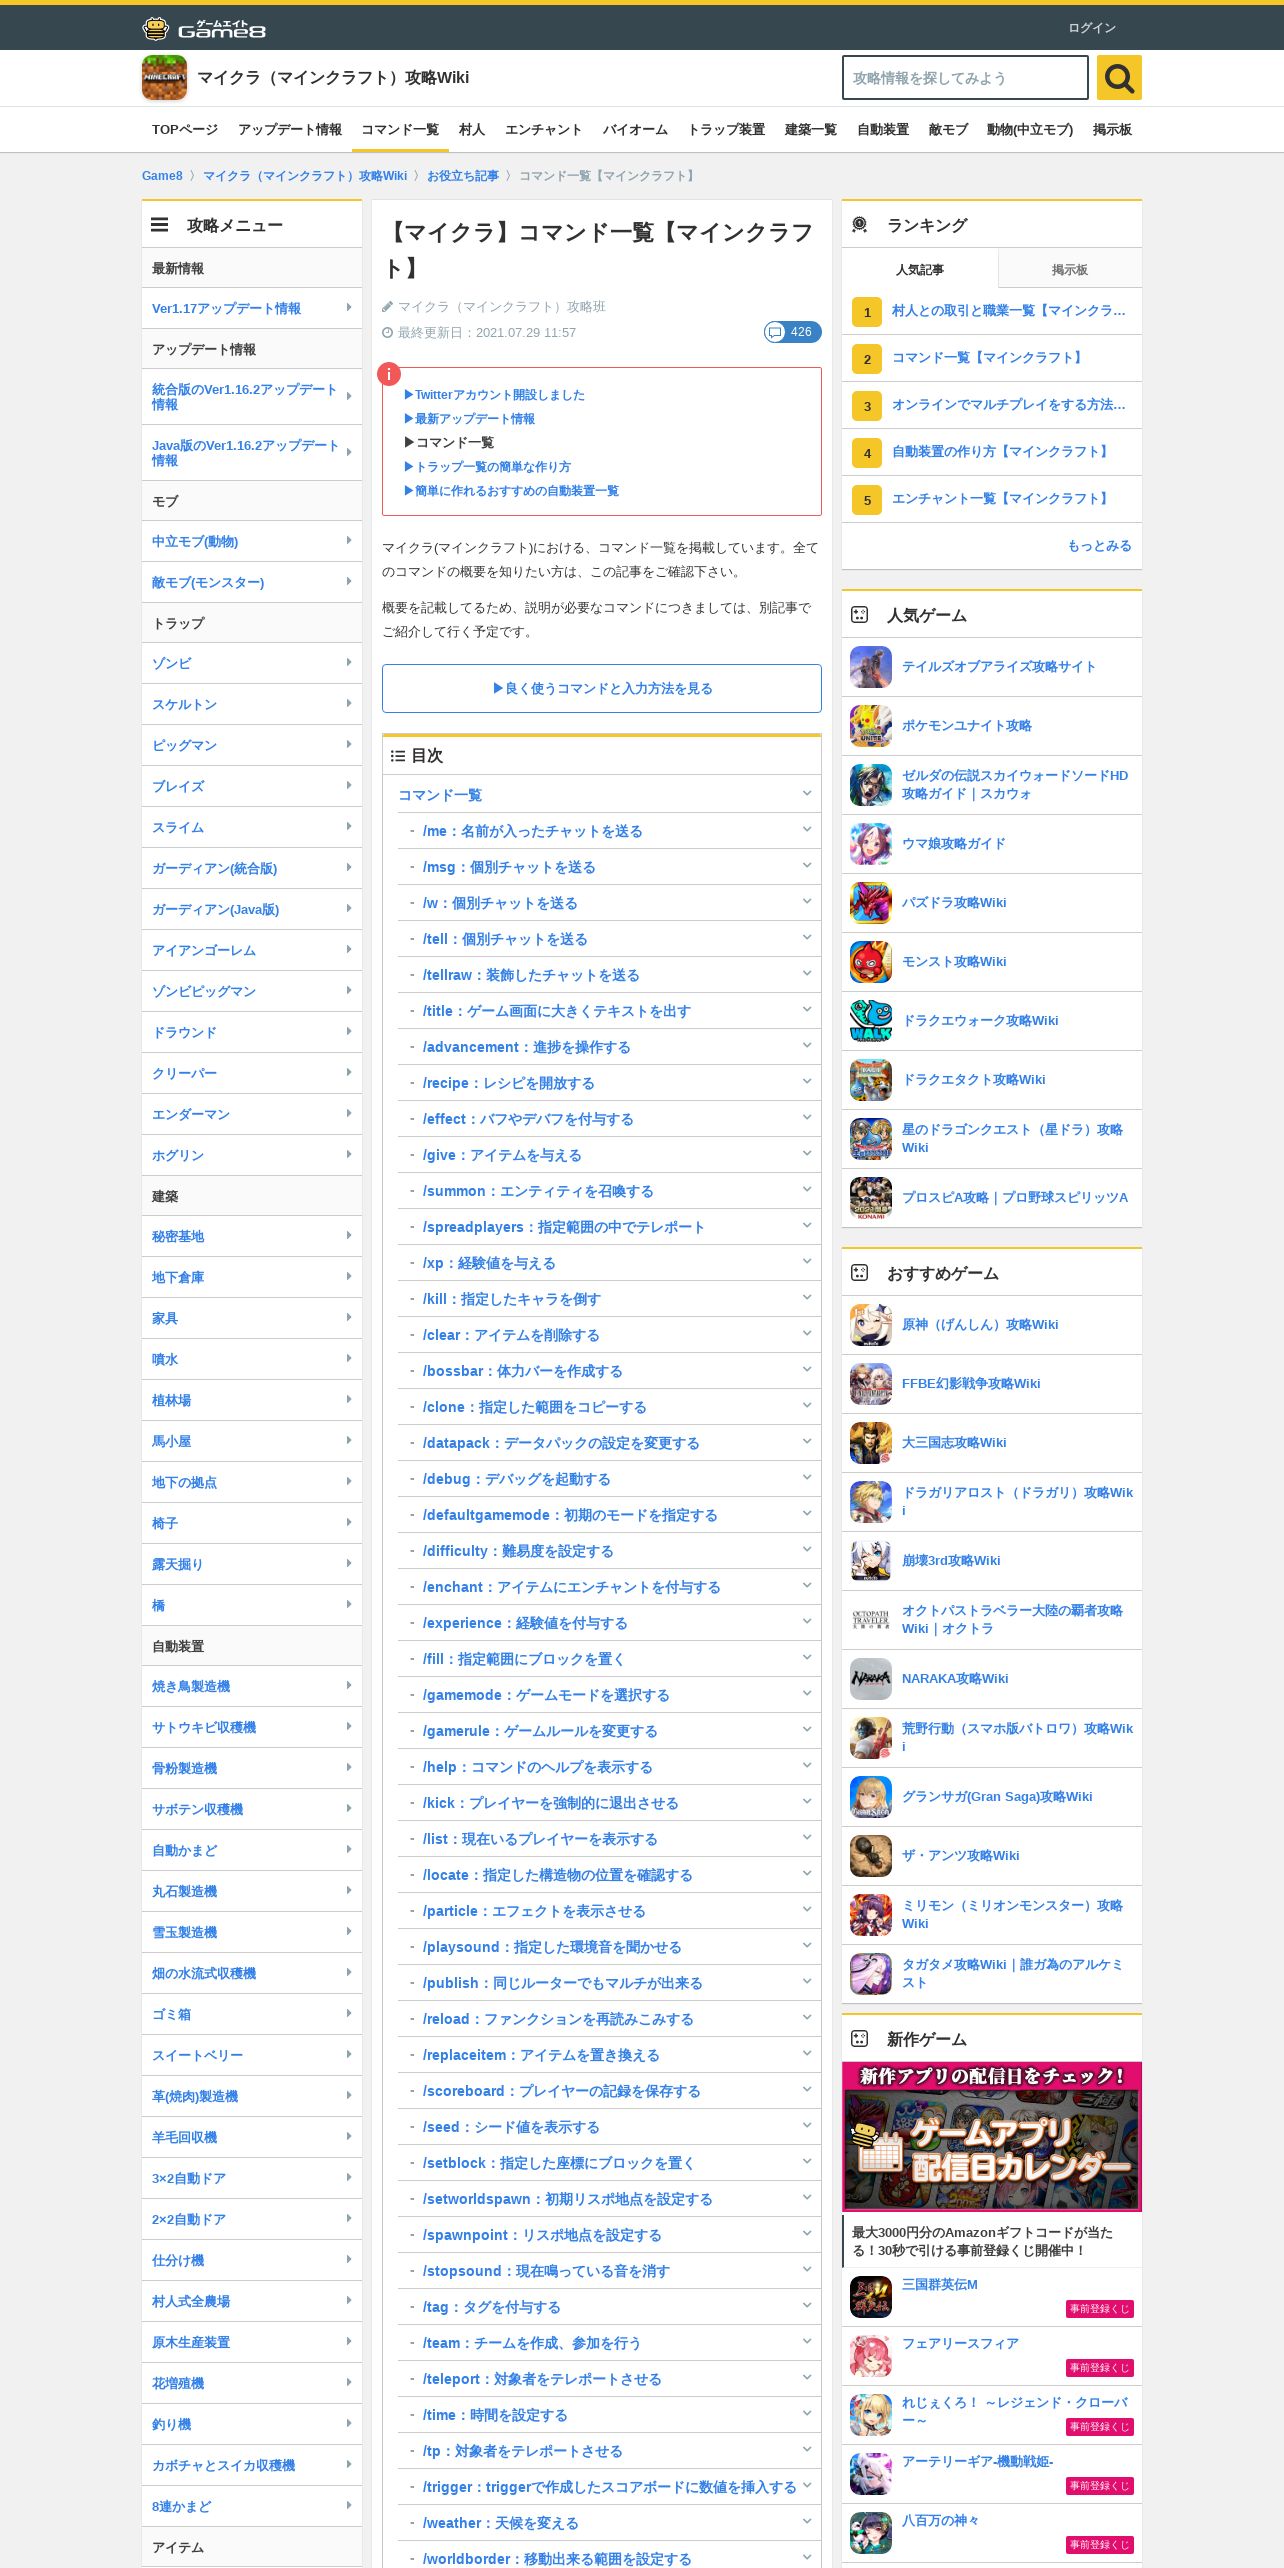Jump to /summon：エンティティを召喚する contents entry
Screen dimensions: 1284x2568
pyautogui.click(x=538, y=1191)
